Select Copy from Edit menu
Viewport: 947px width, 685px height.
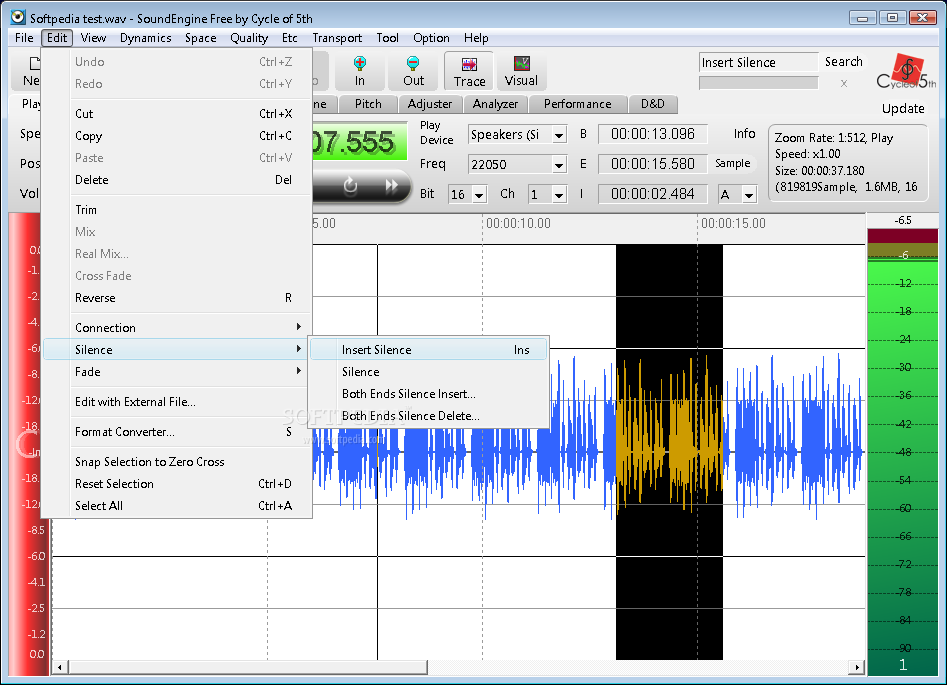click(178, 136)
